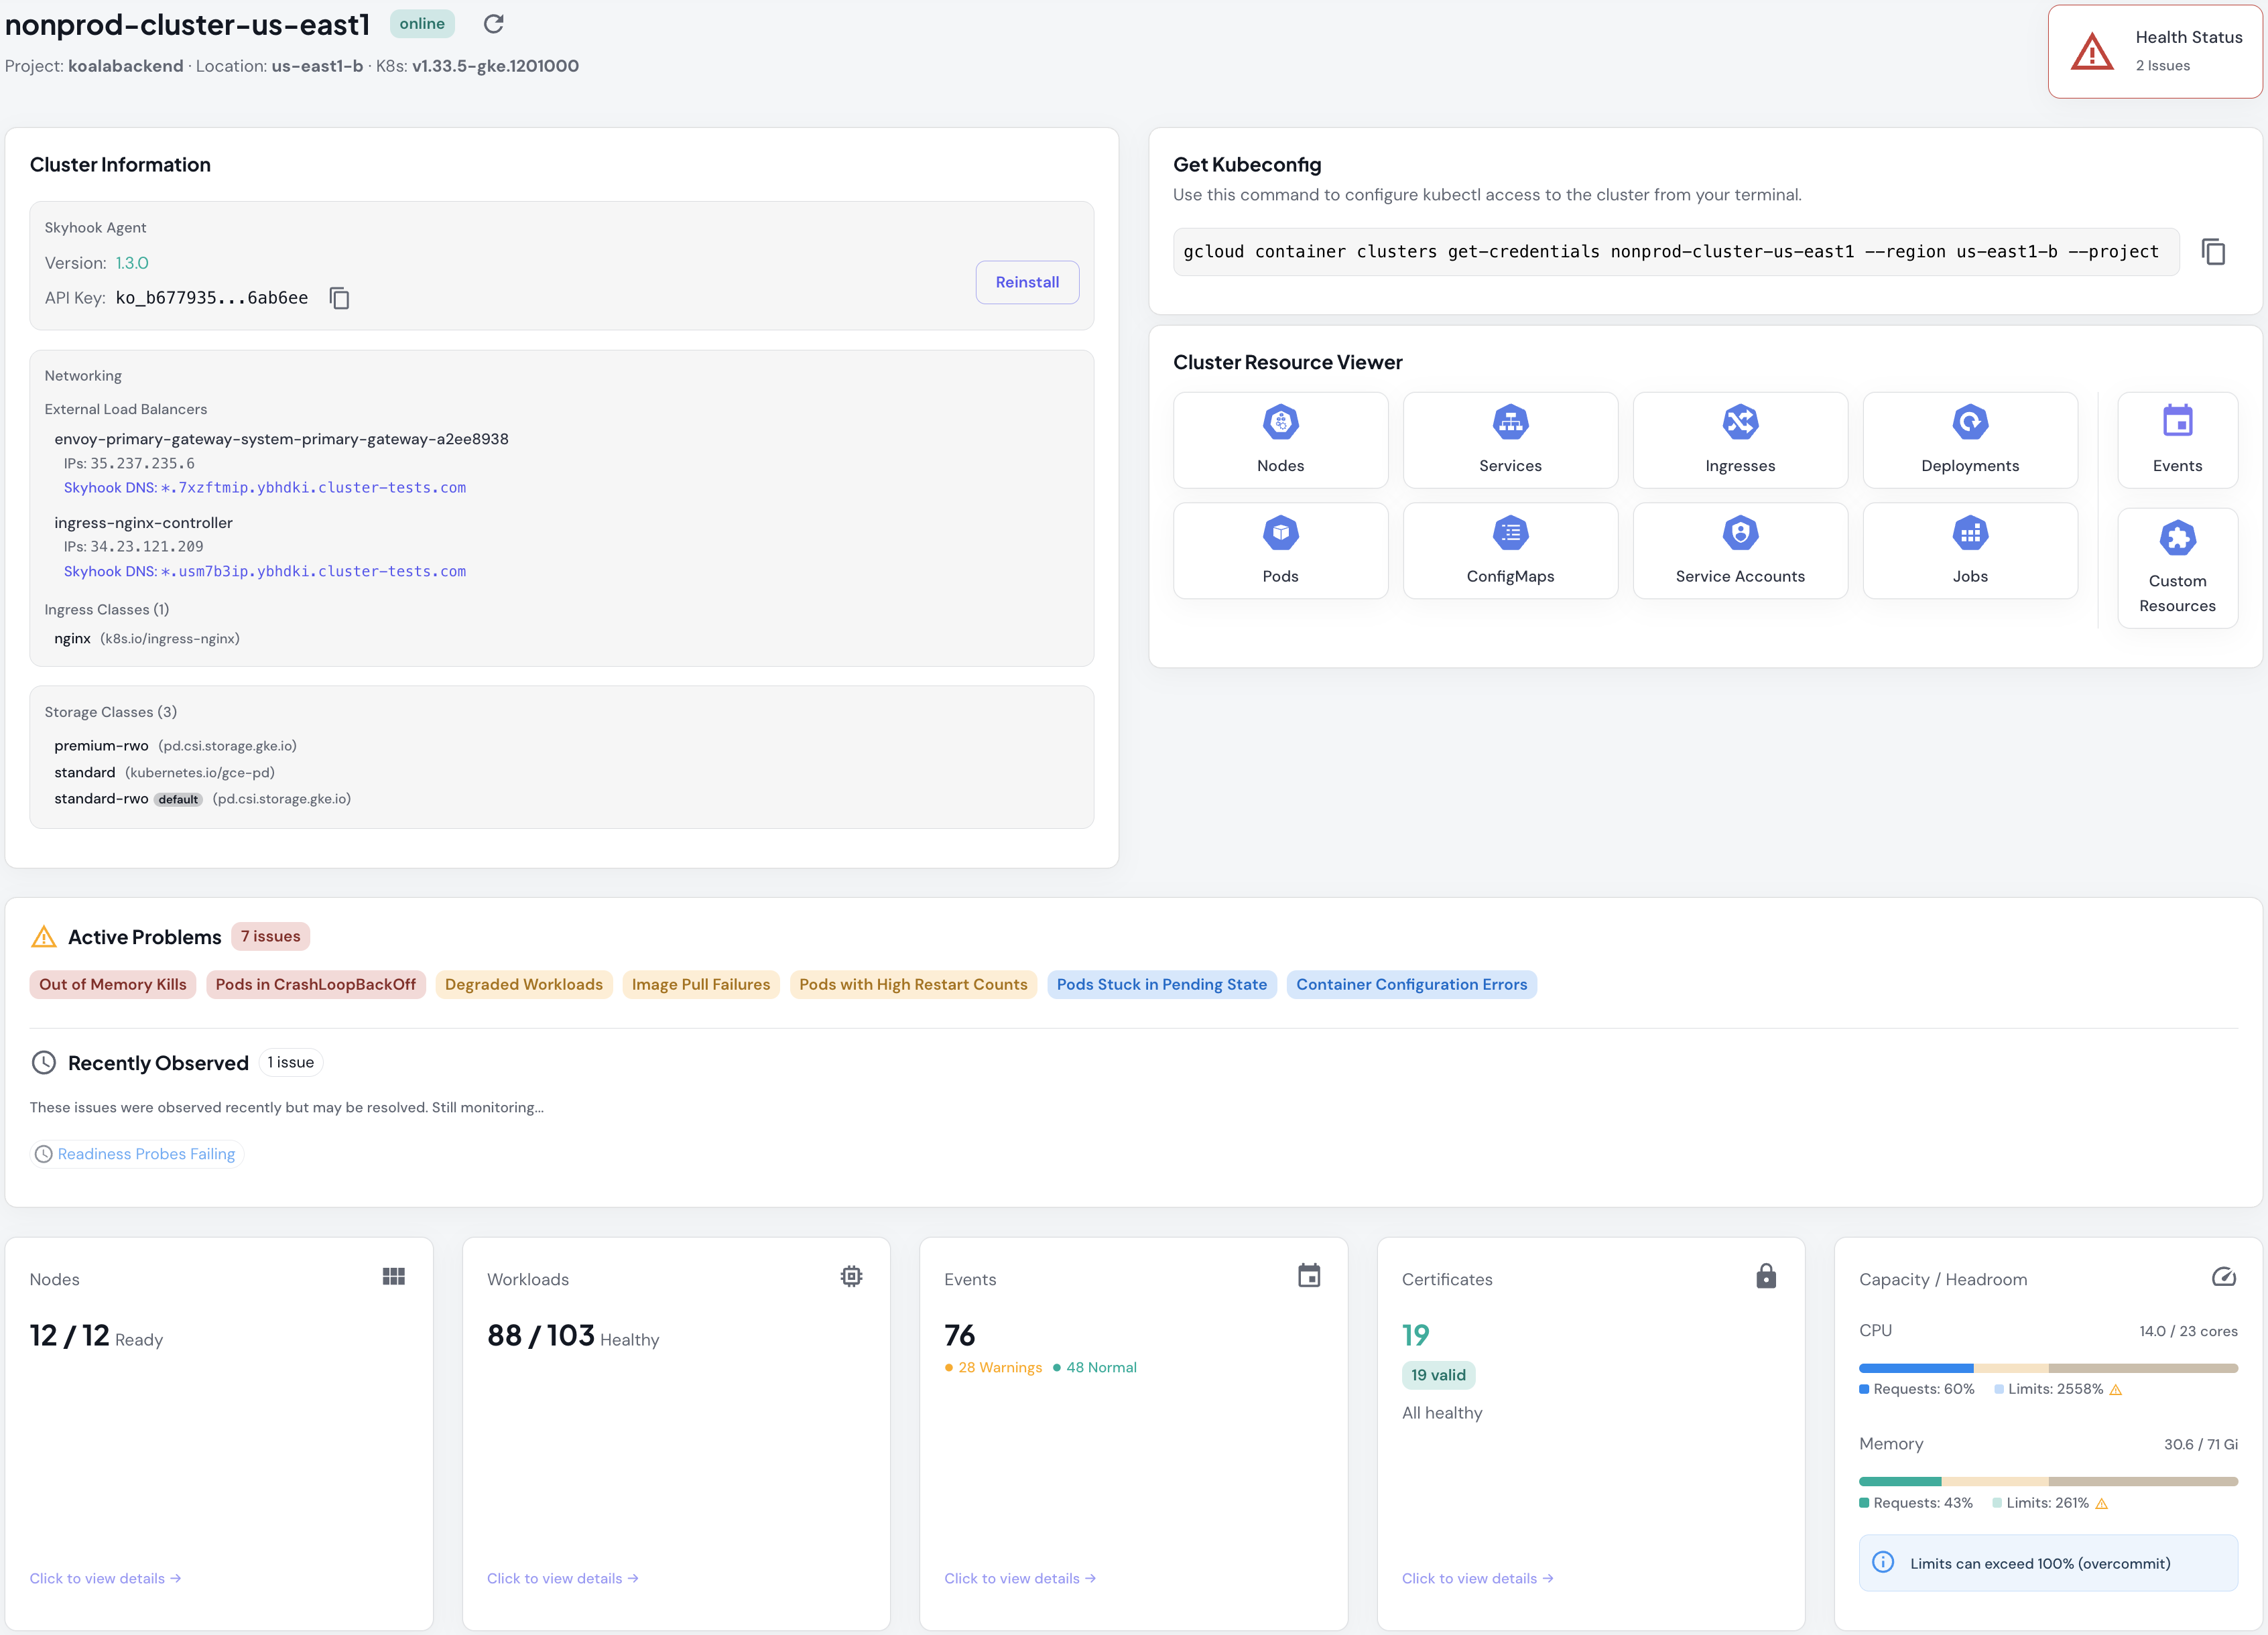The height and width of the screenshot is (1635, 2268).
Task: Refresh the cluster status
Action: pos(493,23)
